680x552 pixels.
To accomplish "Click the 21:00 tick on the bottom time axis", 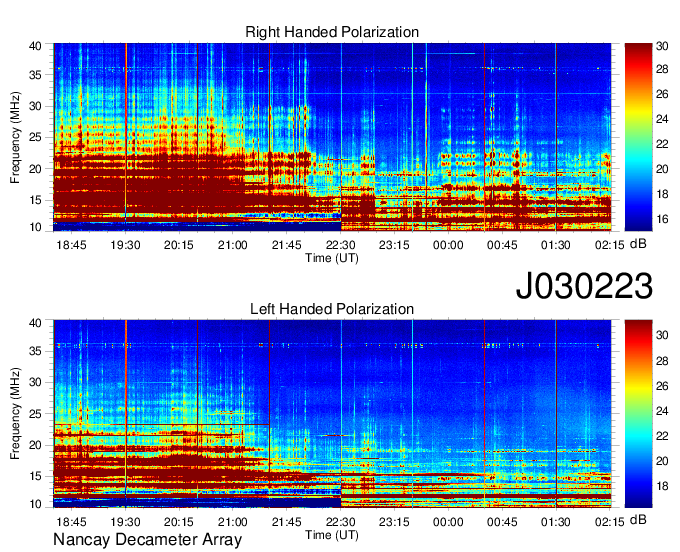I will coord(232,523).
